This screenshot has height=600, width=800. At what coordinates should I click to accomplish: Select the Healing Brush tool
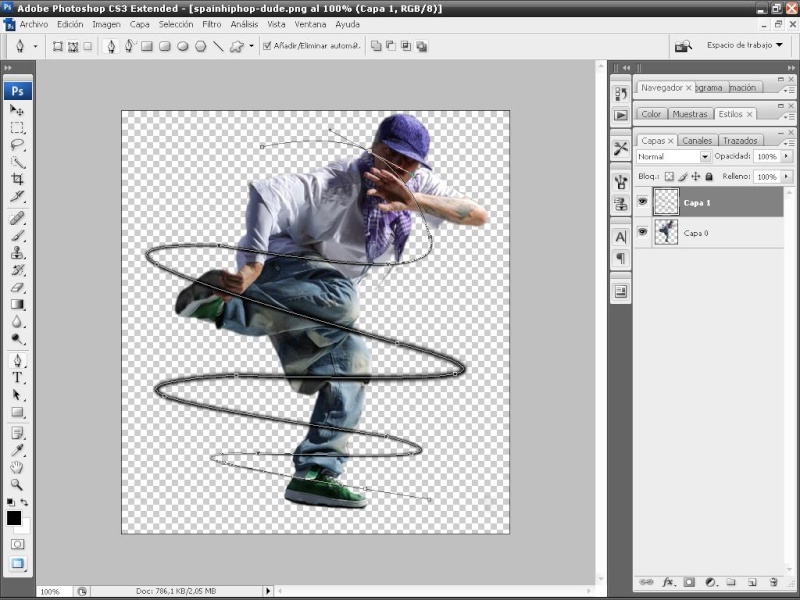pos(17,218)
